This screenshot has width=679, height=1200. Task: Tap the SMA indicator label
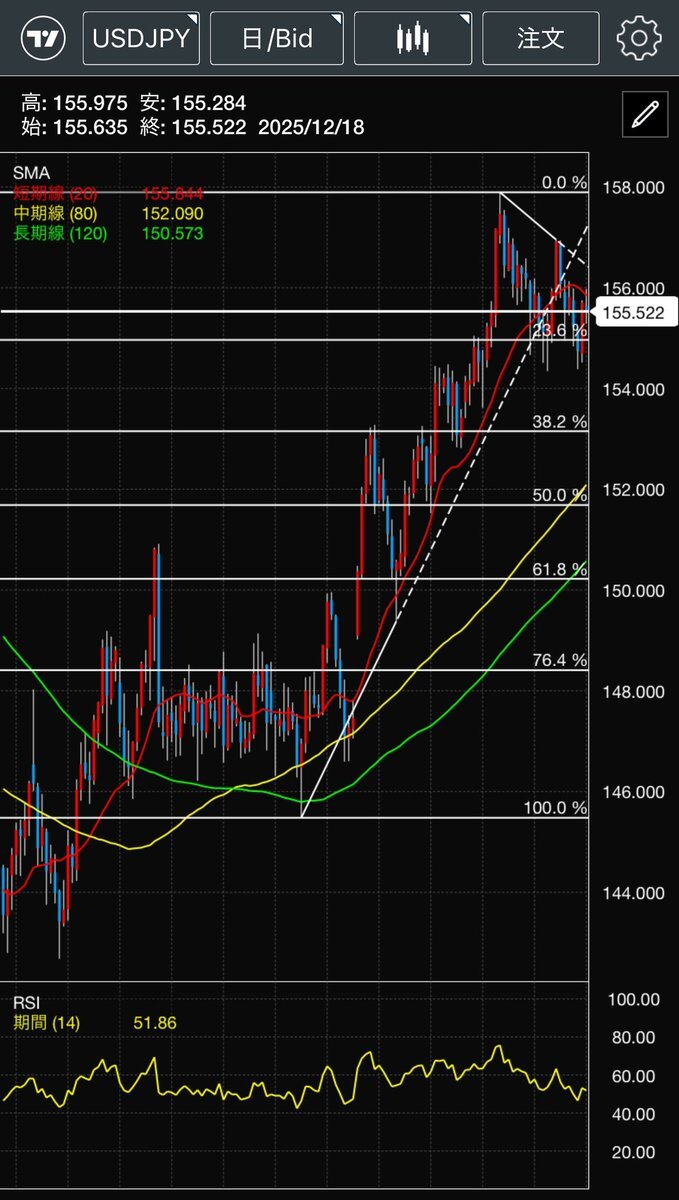[x=29, y=173]
